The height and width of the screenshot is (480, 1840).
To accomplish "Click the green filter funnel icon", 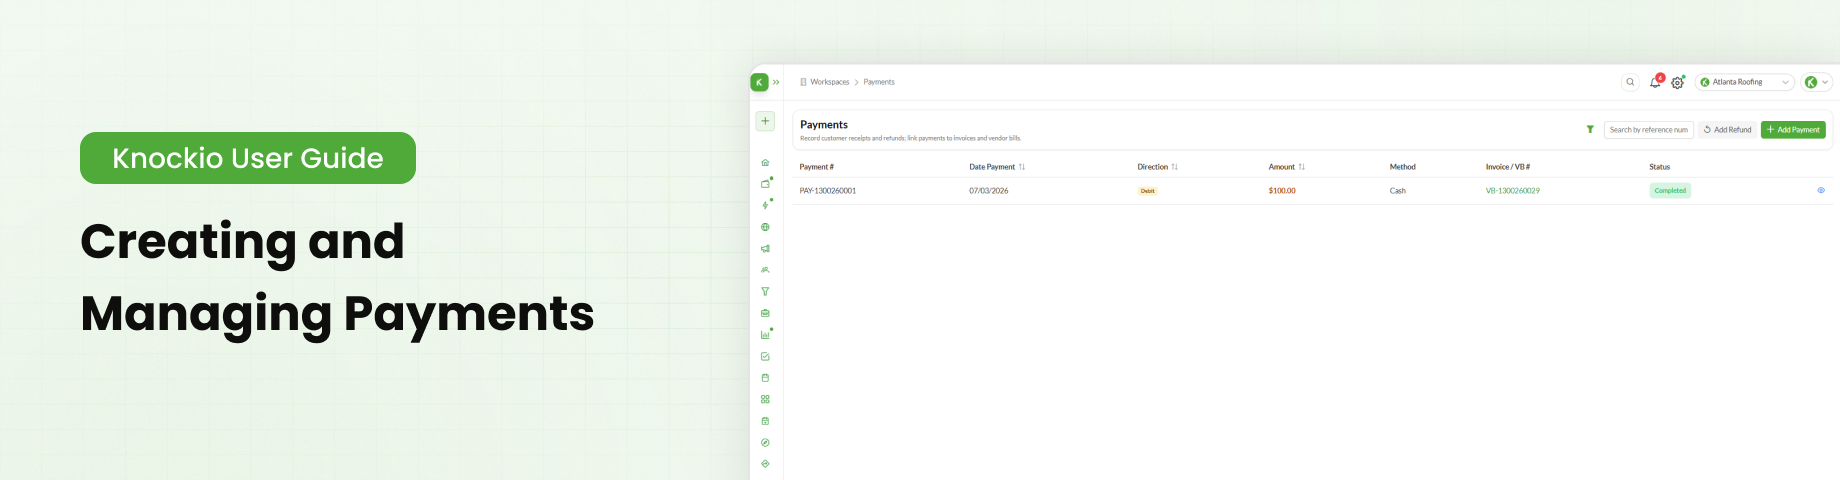I will point(1590,129).
